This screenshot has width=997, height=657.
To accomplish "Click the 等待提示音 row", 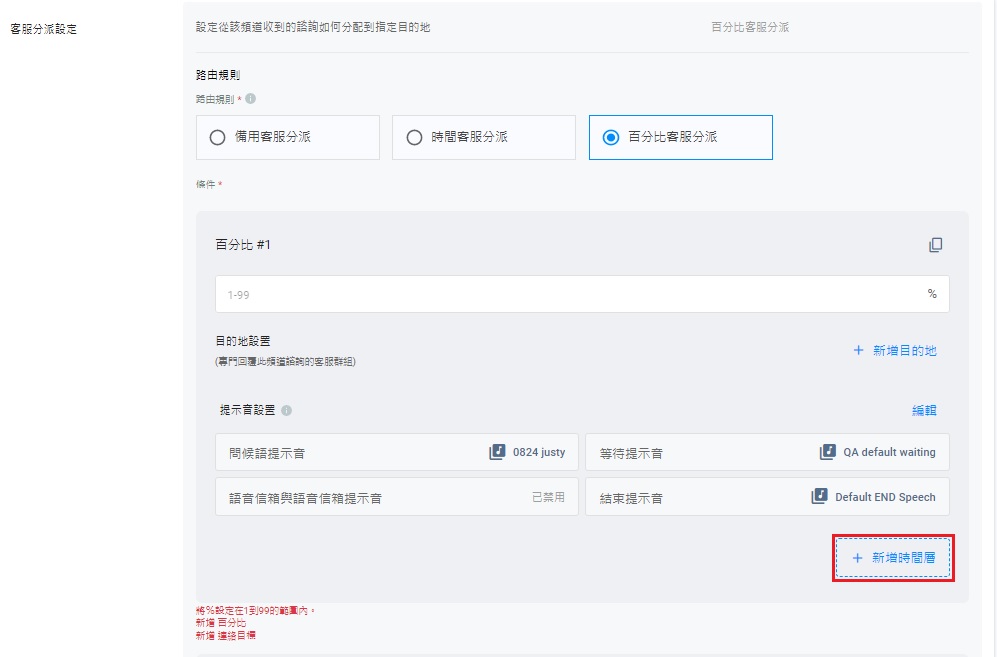I will 767,452.
